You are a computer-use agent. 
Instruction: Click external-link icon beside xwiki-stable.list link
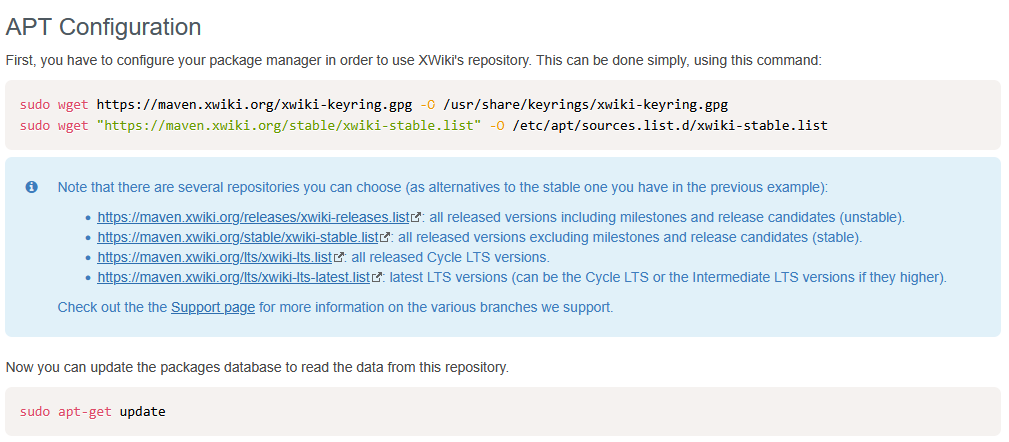tap(385, 238)
